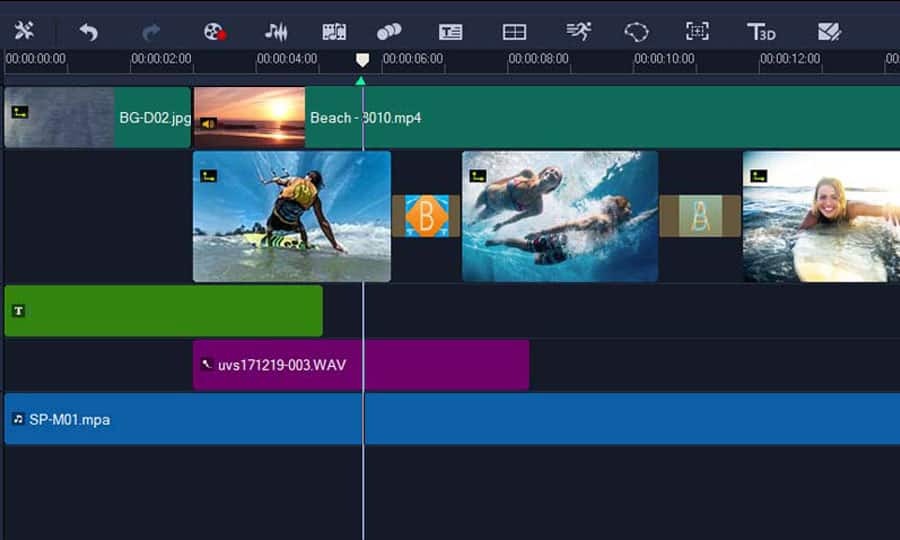Open the Time Remapping running-man icon
The image size is (900, 540).
(579, 31)
